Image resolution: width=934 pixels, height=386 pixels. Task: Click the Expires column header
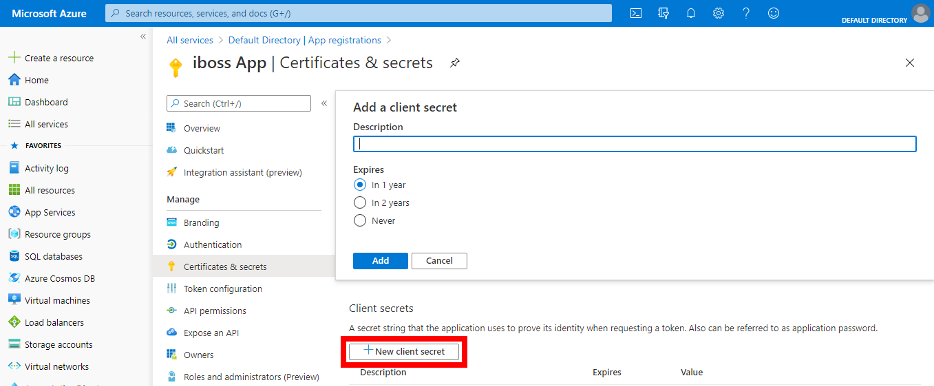(x=607, y=372)
